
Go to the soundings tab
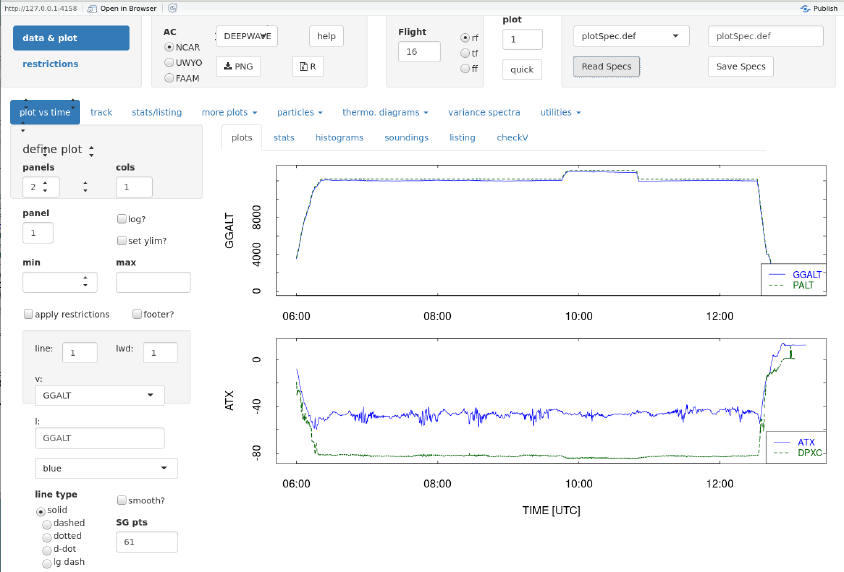tap(406, 137)
